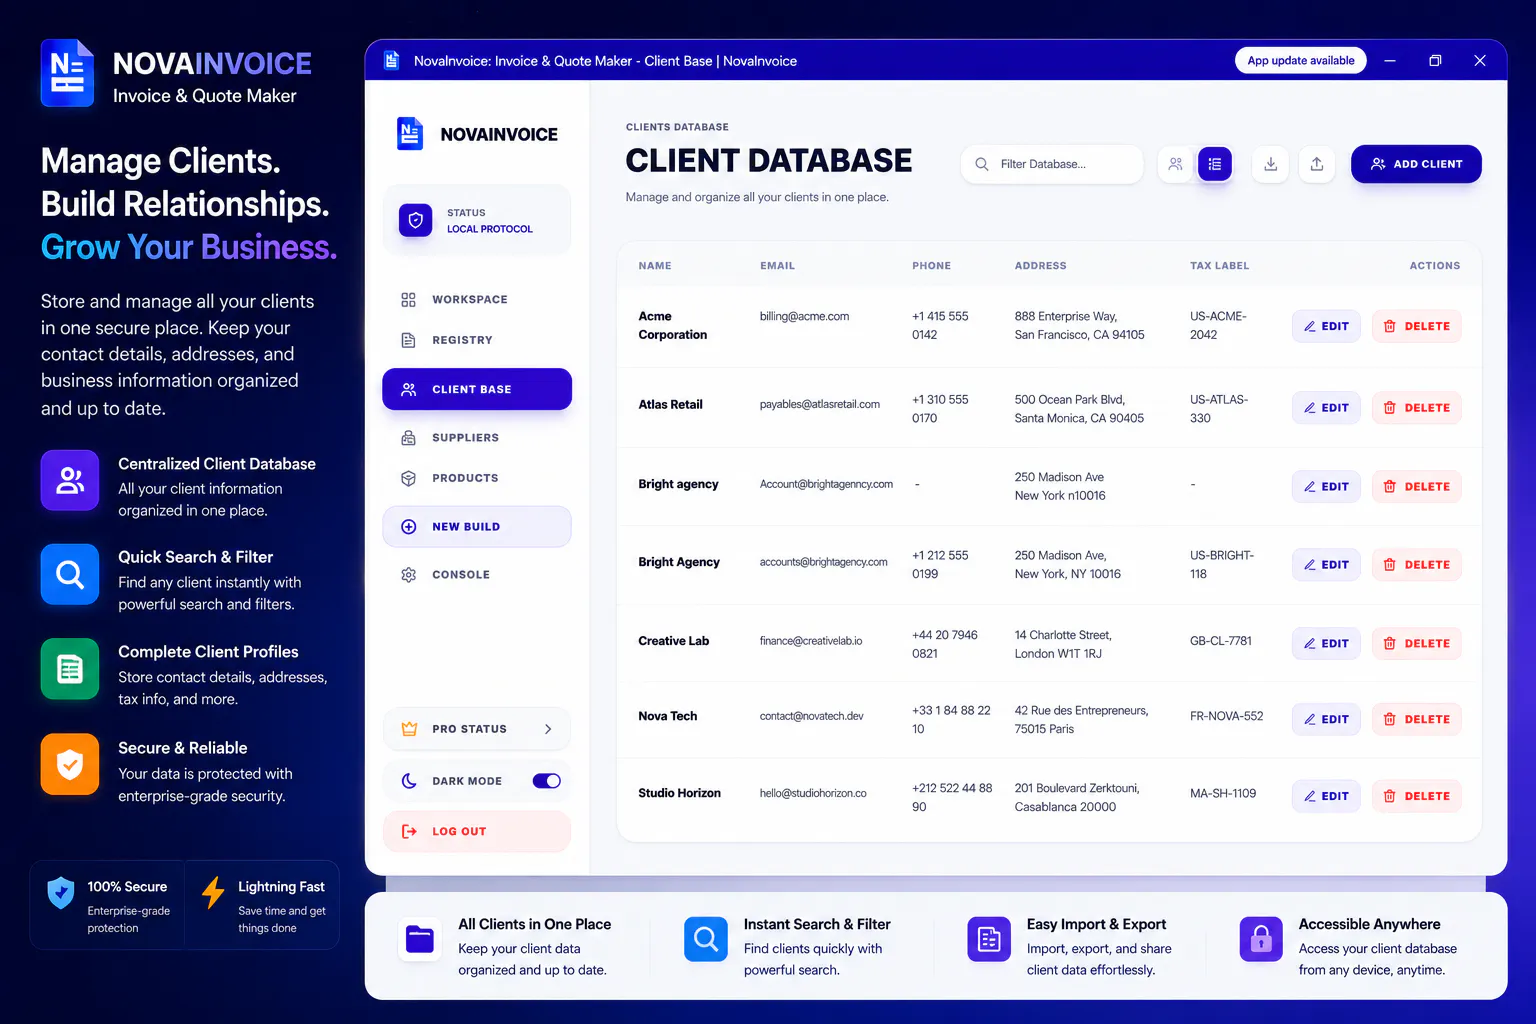Click the finance@creativelab.io email cell
This screenshot has width=1536, height=1024.
click(810, 641)
